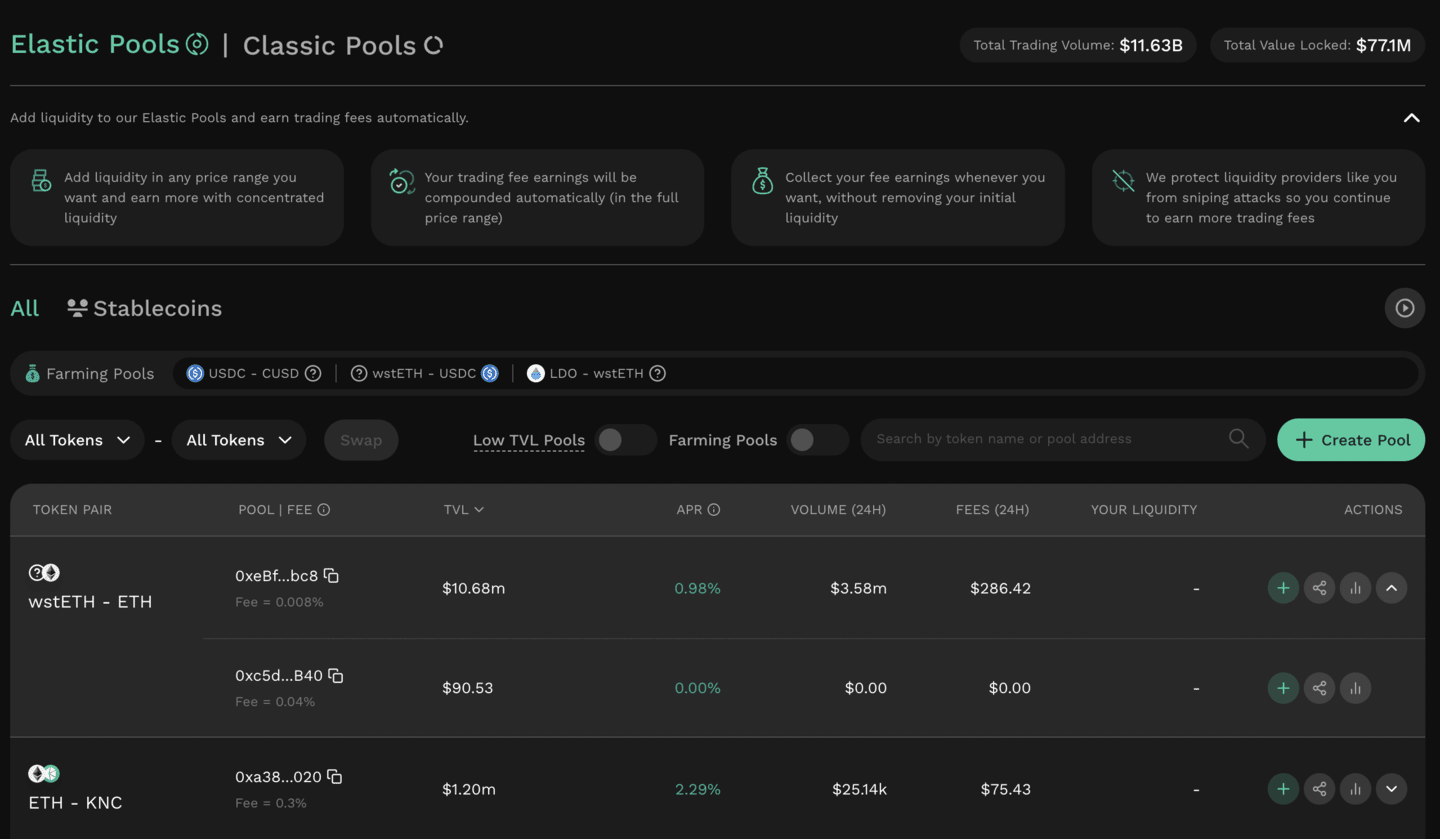Click the ETH - KNC token pair icons
Screen dimensions: 1440x839
pos(44,773)
